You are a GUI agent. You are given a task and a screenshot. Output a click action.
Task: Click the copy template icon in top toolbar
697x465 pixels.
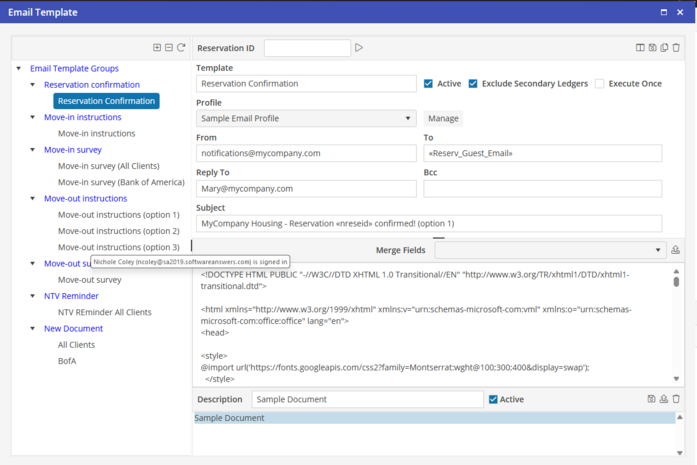click(x=664, y=48)
